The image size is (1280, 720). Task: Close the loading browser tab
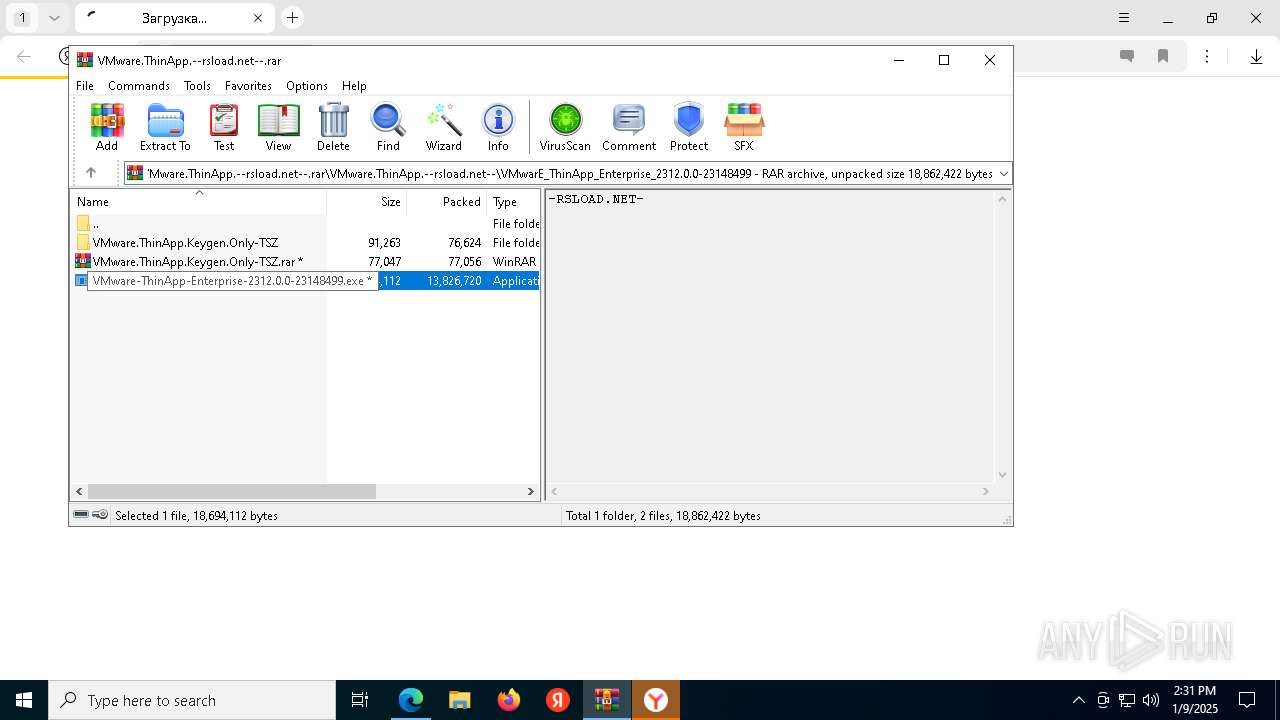click(258, 18)
